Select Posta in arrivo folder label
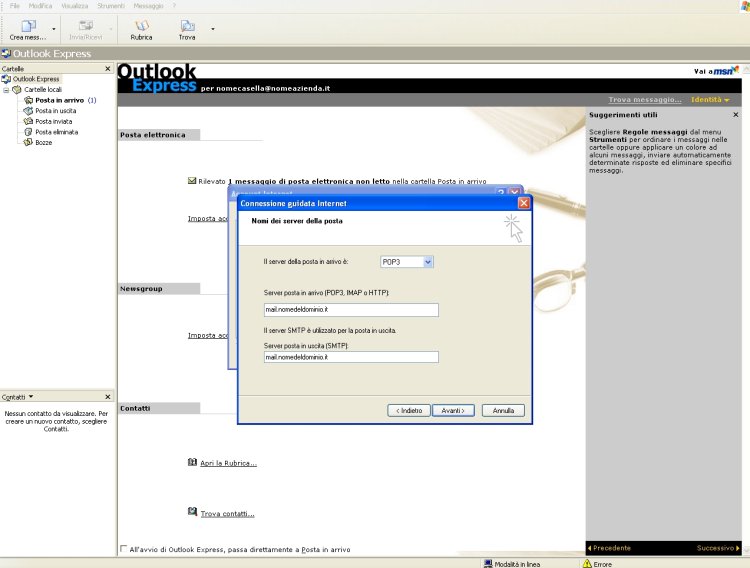Screen dimensions: 750x568 (x=60, y=100)
